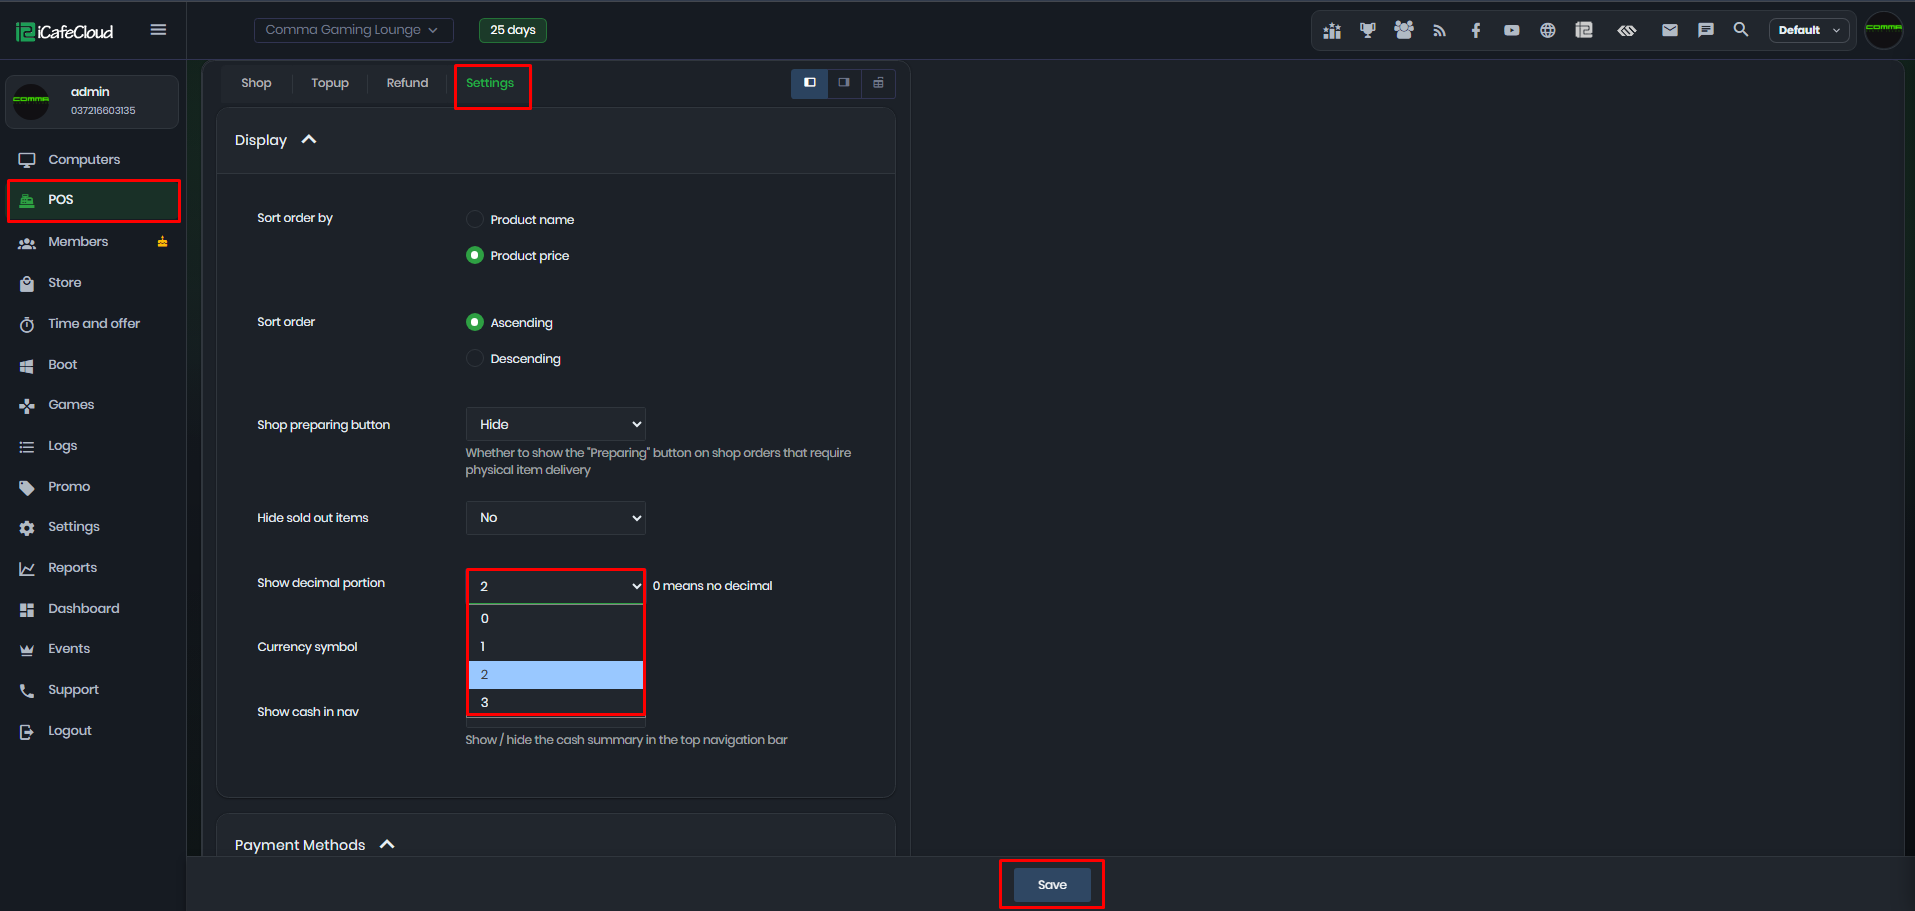The width and height of the screenshot is (1915, 911).
Task: Choose option 1 in decimal dropdown
Action: pyautogui.click(x=556, y=647)
